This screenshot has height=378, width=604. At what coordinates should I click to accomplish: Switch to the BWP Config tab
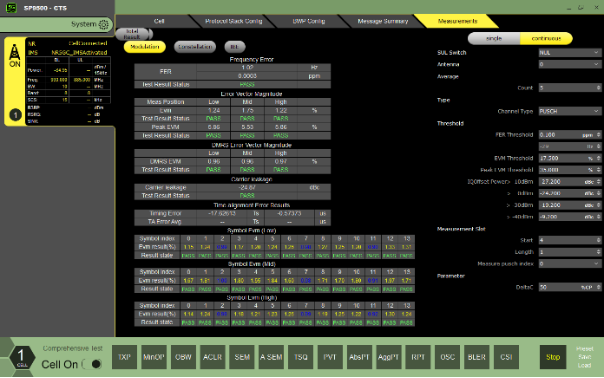pyautogui.click(x=309, y=21)
